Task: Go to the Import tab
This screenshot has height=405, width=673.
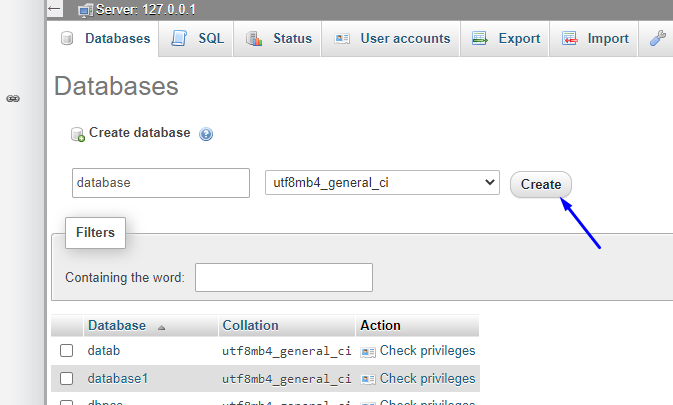Action: click(x=594, y=39)
